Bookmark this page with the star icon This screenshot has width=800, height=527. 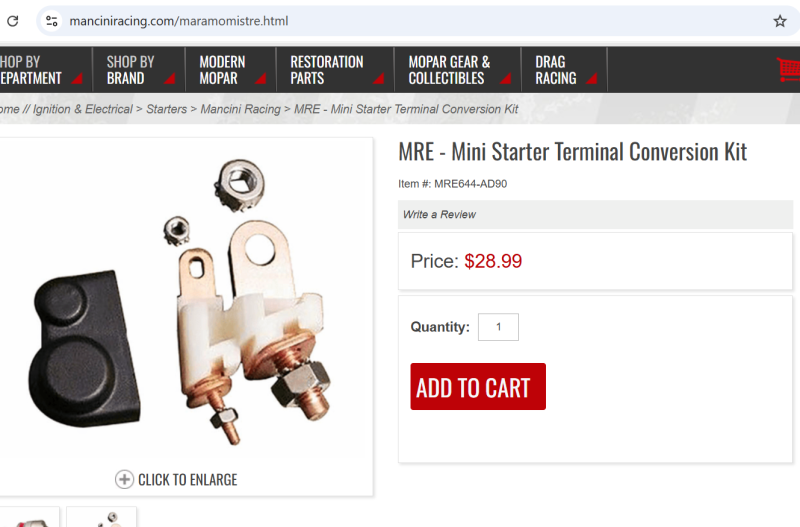(780, 21)
